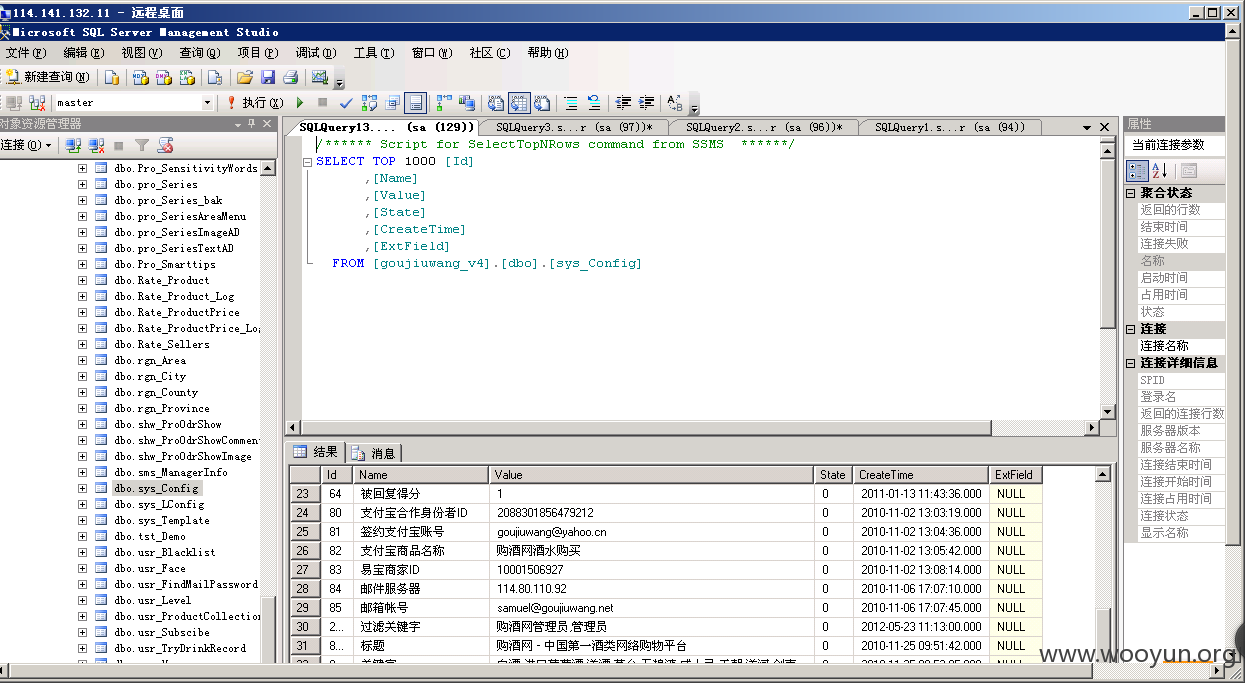Viewport: 1245px width, 683px height.
Task: Click the 114.80.110.92 mail server cell
Action: click(x=652, y=589)
